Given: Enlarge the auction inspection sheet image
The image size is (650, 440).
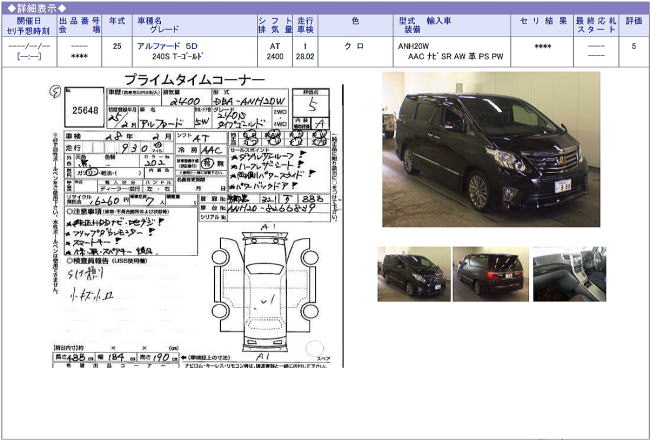Looking at the screenshot, I should (x=197, y=220).
